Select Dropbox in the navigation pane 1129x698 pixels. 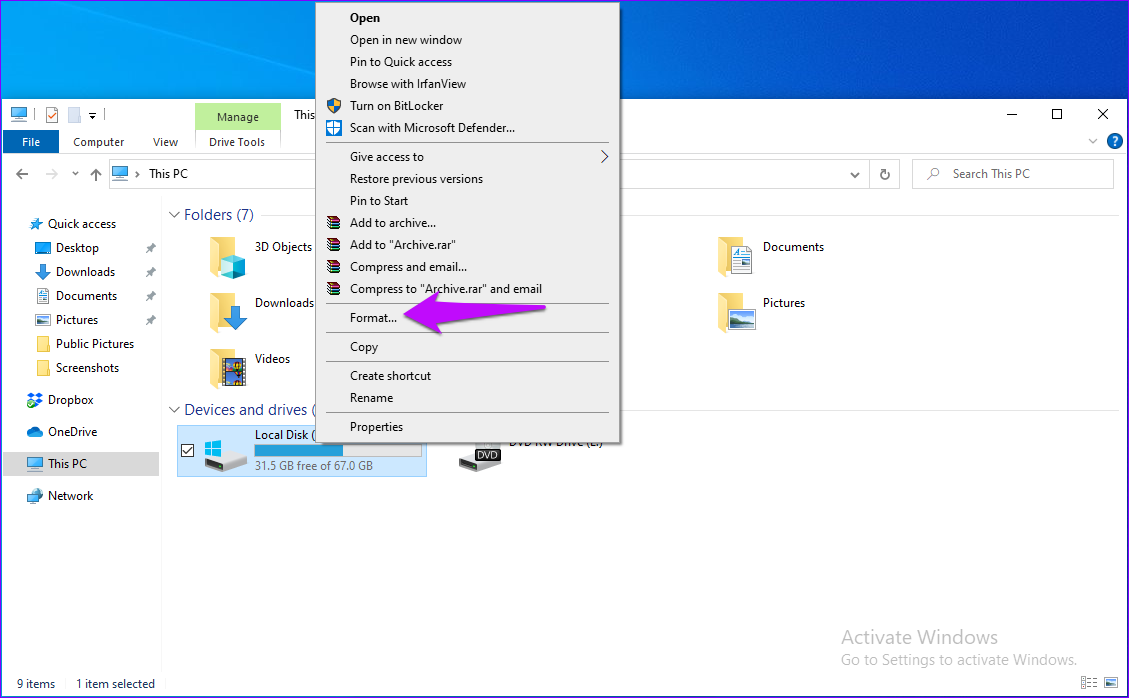tap(70, 400)
